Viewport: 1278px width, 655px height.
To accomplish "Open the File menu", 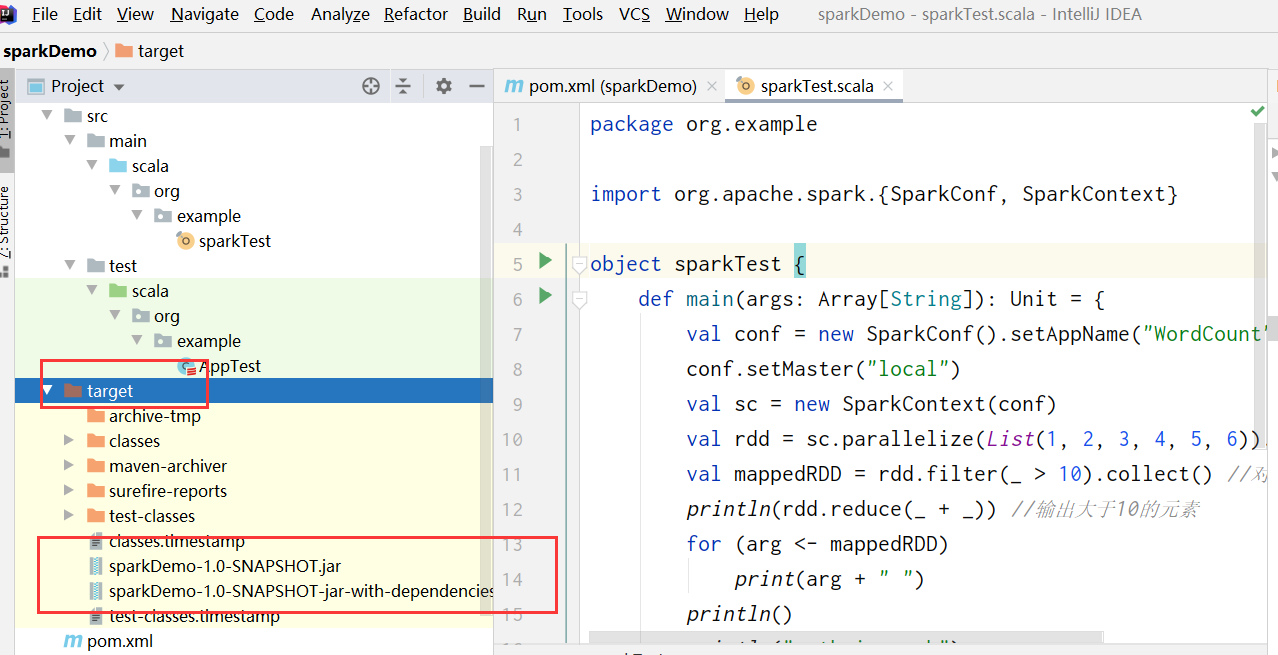I will tap(45, 14).
